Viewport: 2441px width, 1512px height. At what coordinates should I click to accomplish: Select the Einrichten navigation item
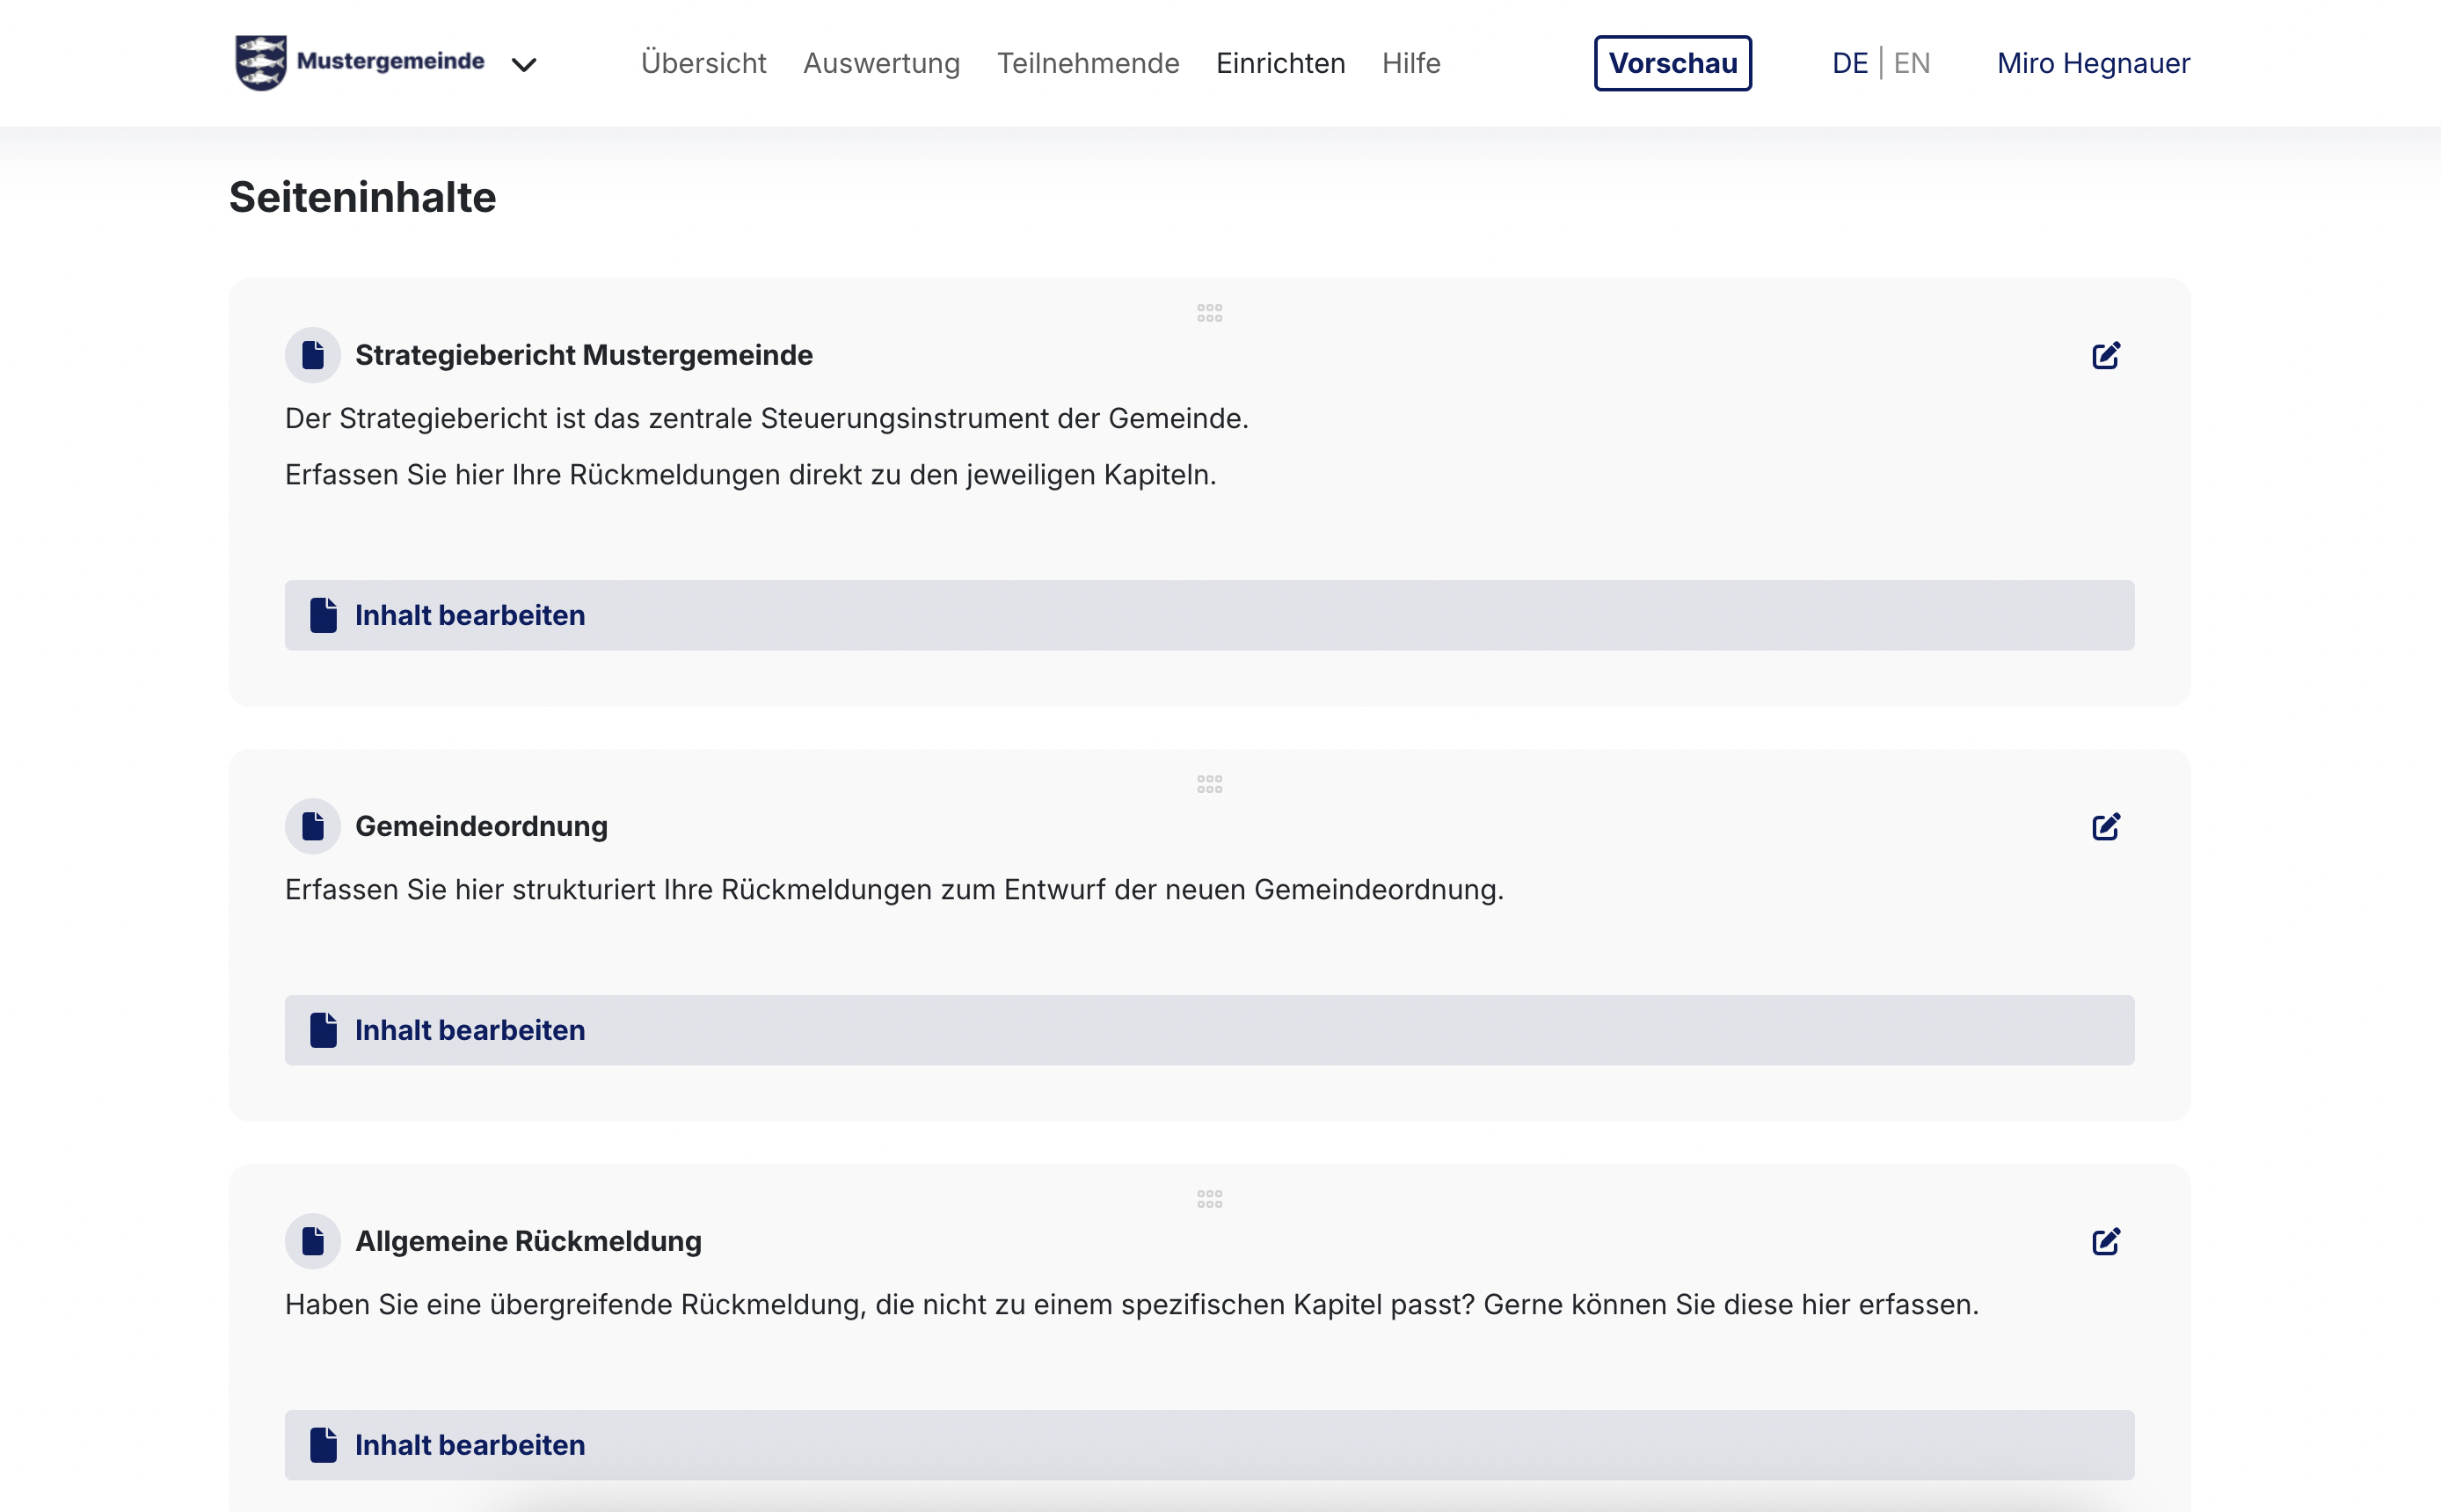click(x=1280, y=63)
